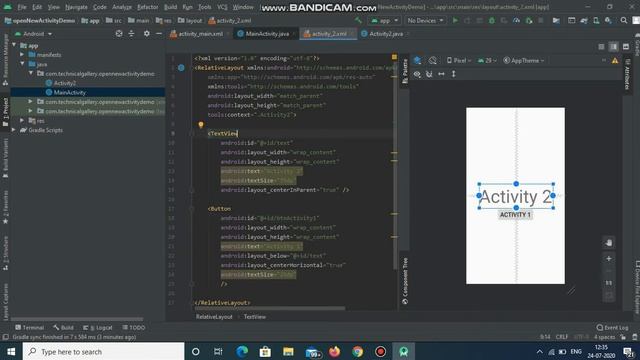Open the Navigate menu
Image resolution: width=640 pixels, height=360 pixels.
(x=76, y=7)
